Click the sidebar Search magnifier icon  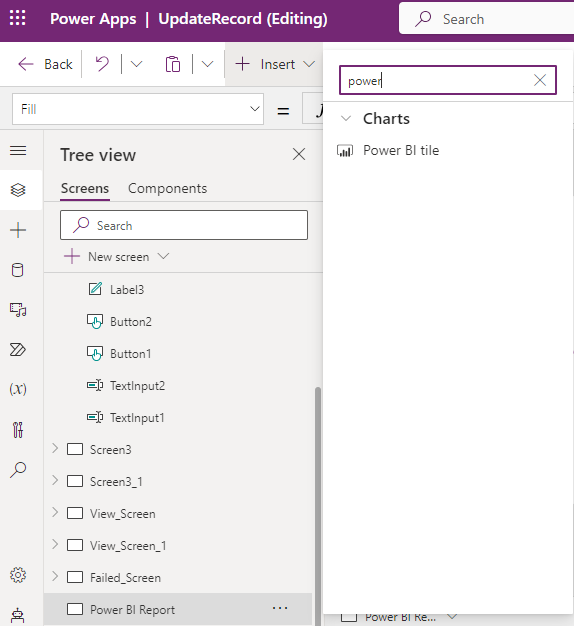click(18, 470)
